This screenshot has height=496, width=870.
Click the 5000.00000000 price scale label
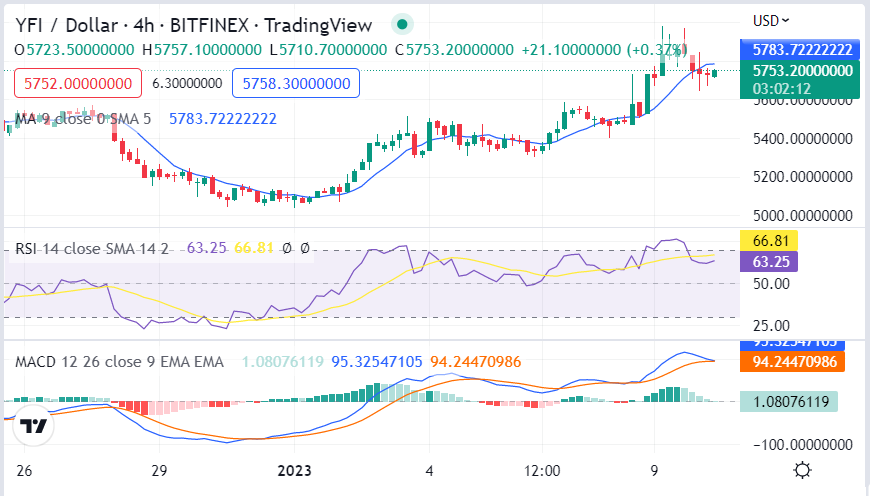coord(802,215)
